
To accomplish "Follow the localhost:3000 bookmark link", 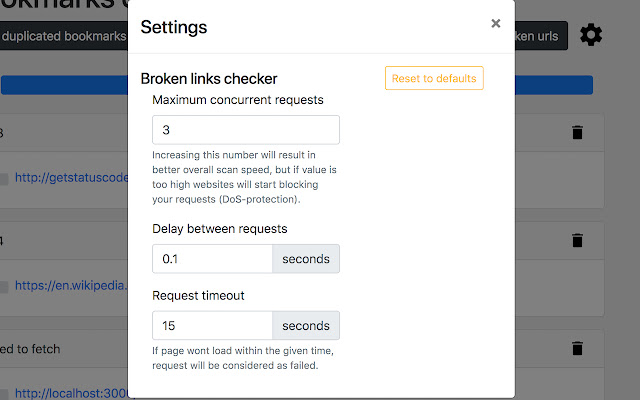I will 72,394.
